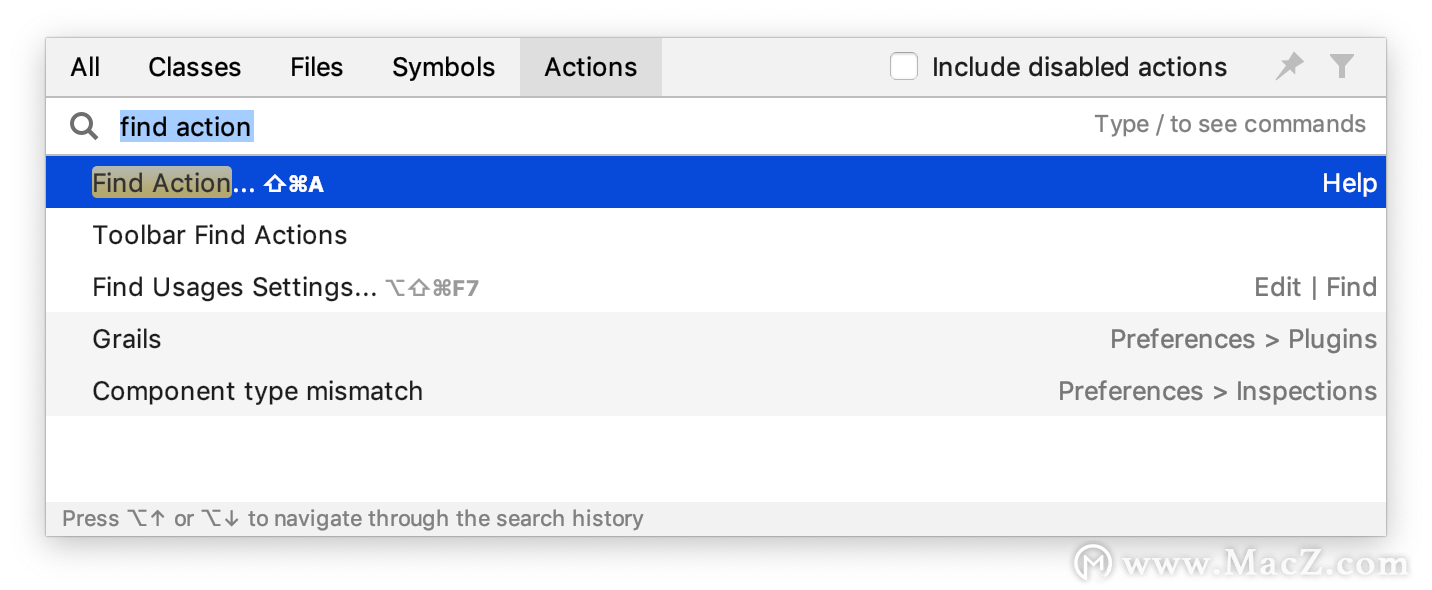Select Toolbar Find Actions result

[716, 235]
